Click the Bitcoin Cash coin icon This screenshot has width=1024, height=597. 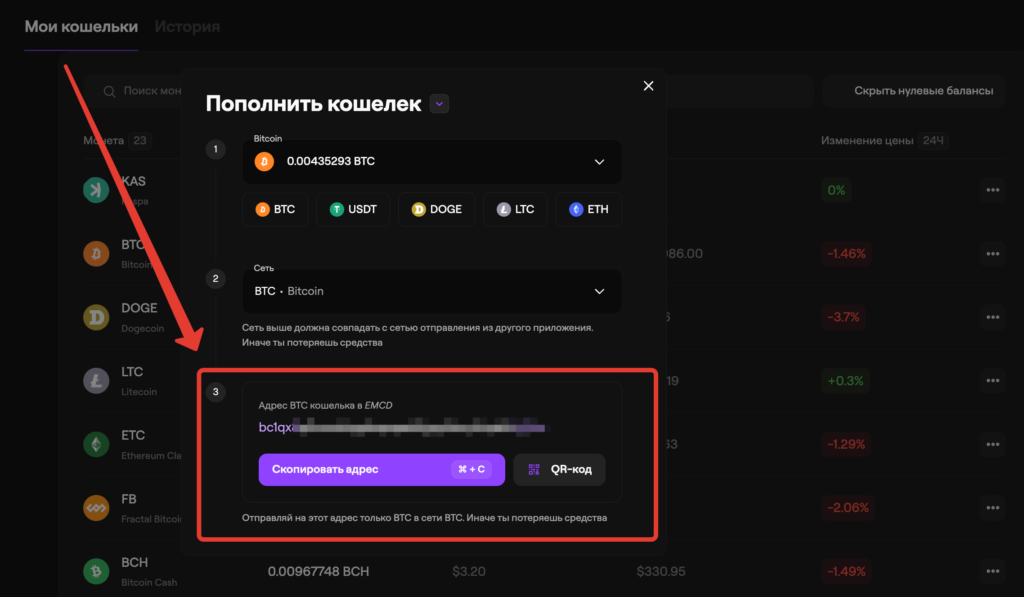tap(95, 570)
